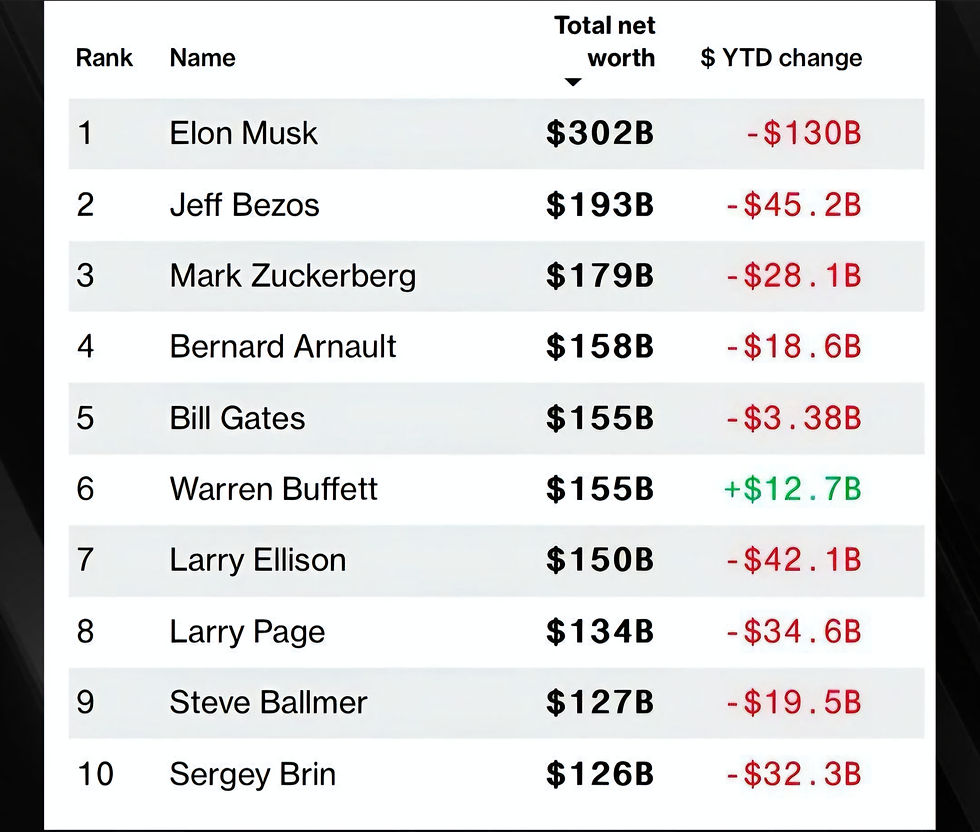The width and height of the screenshot is (980, 832).
Task: Click on Bill Gates's name
Action: 237,418
